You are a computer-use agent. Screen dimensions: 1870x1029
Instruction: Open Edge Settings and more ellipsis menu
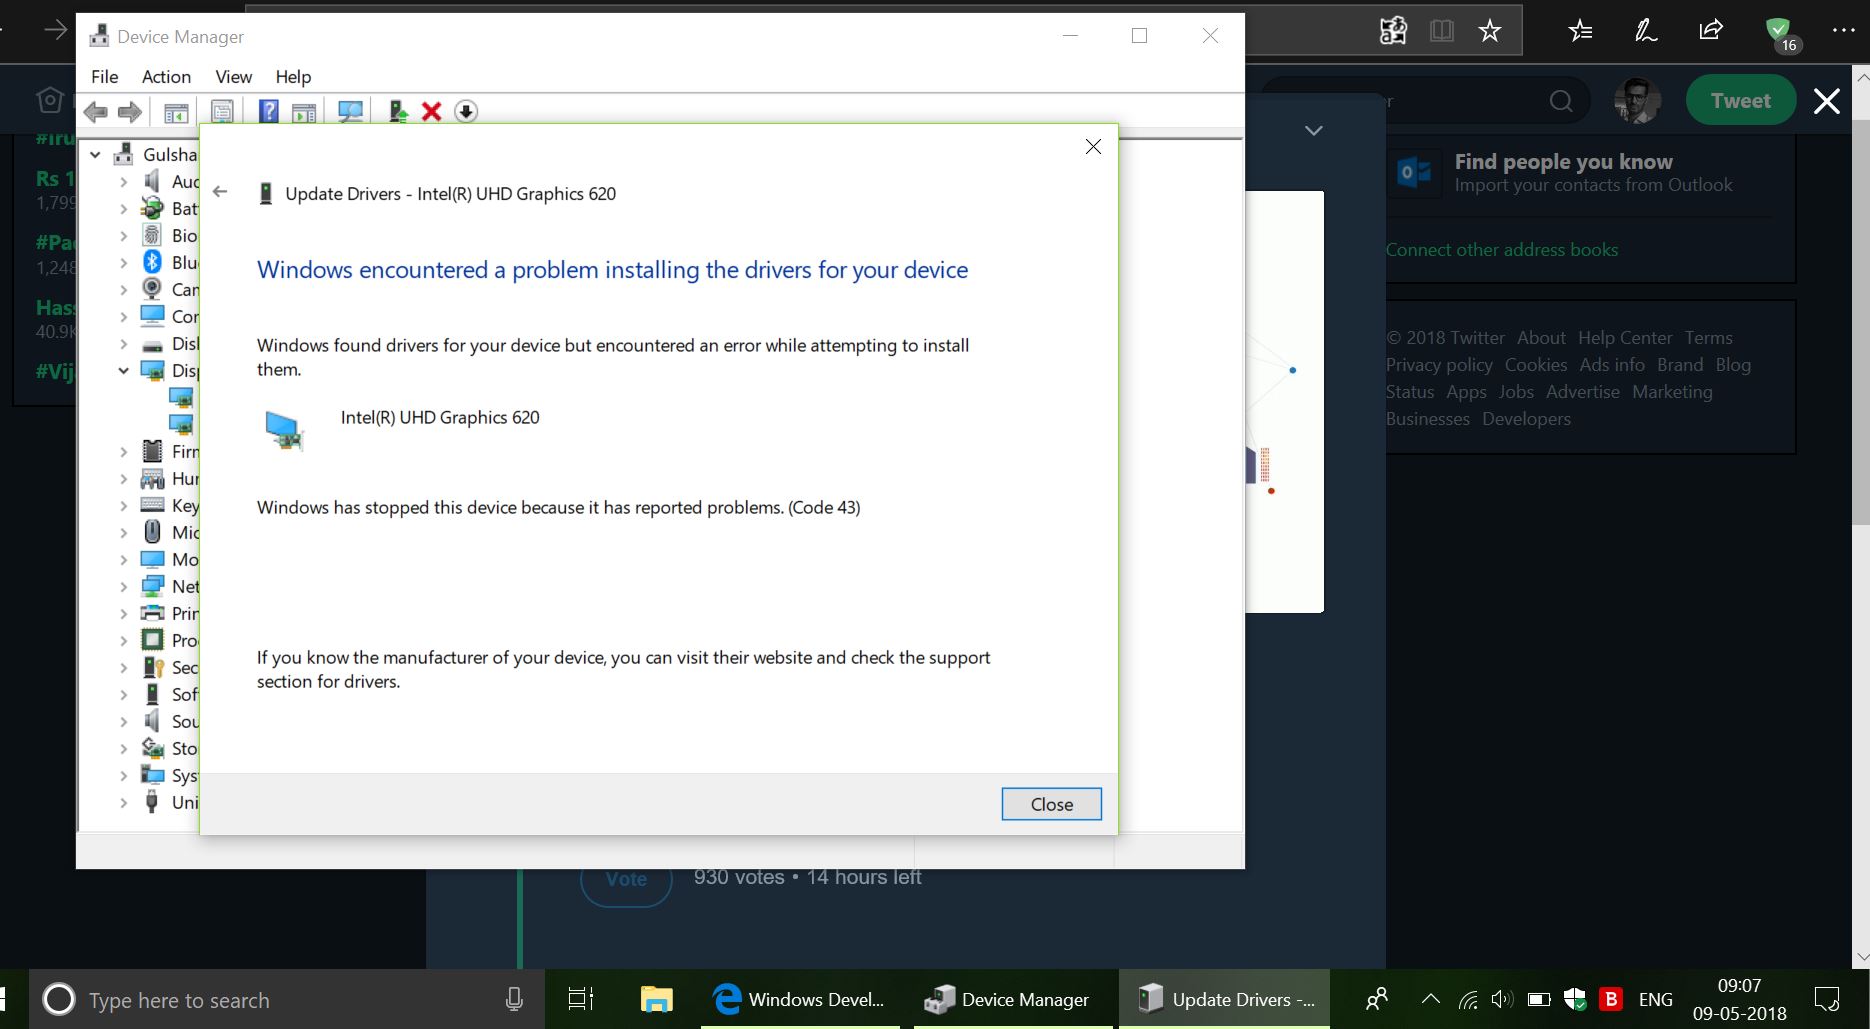1844,31
